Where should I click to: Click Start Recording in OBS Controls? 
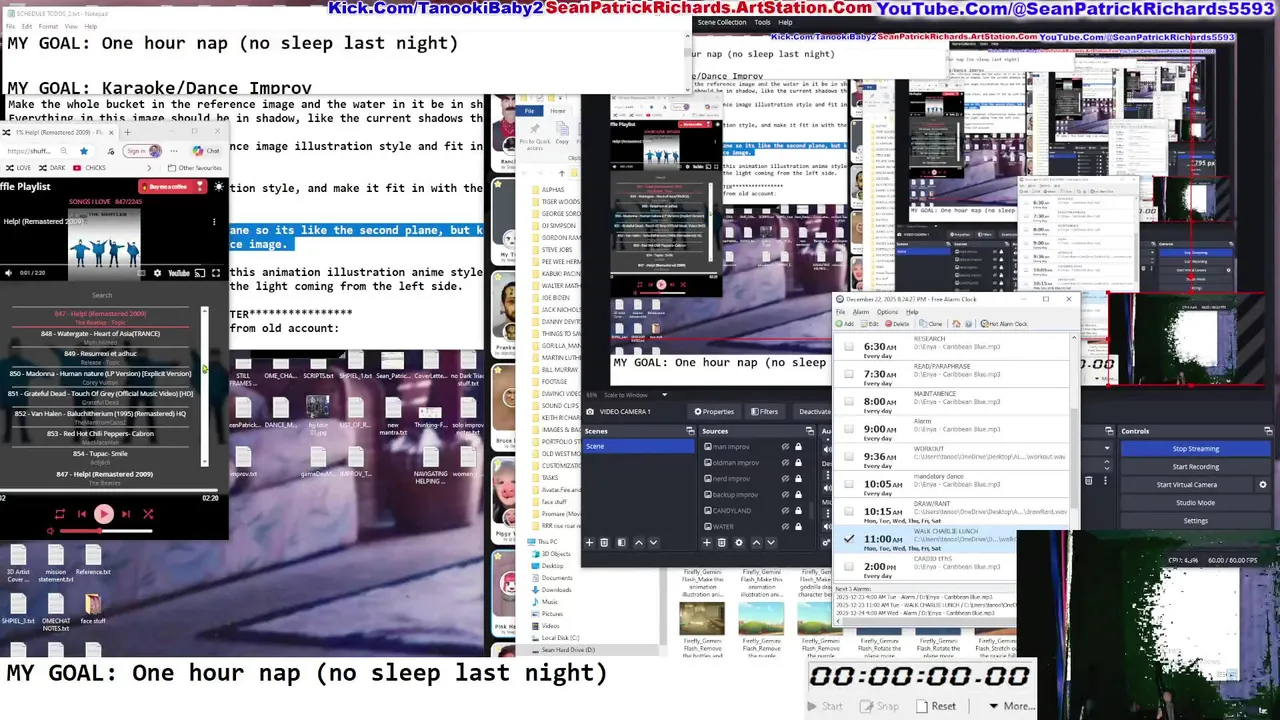1195,467
